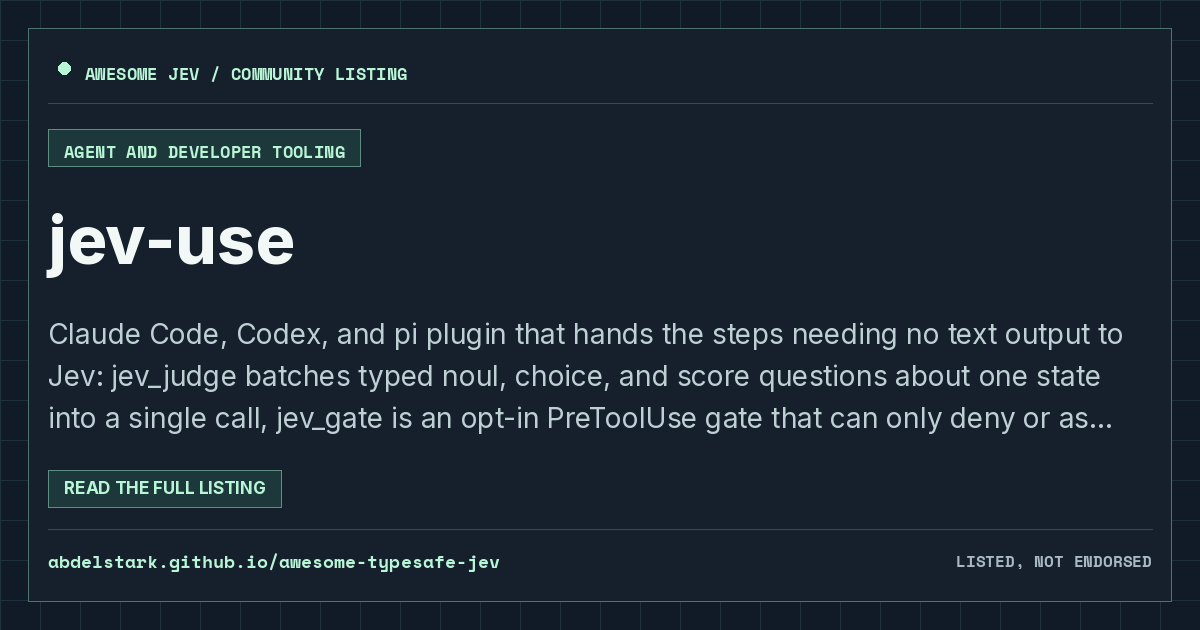1200x630 pixels.
Task: Select the AGENT AND DEVELOPER TOOLING tag
Action: click(x=204, y=148)
